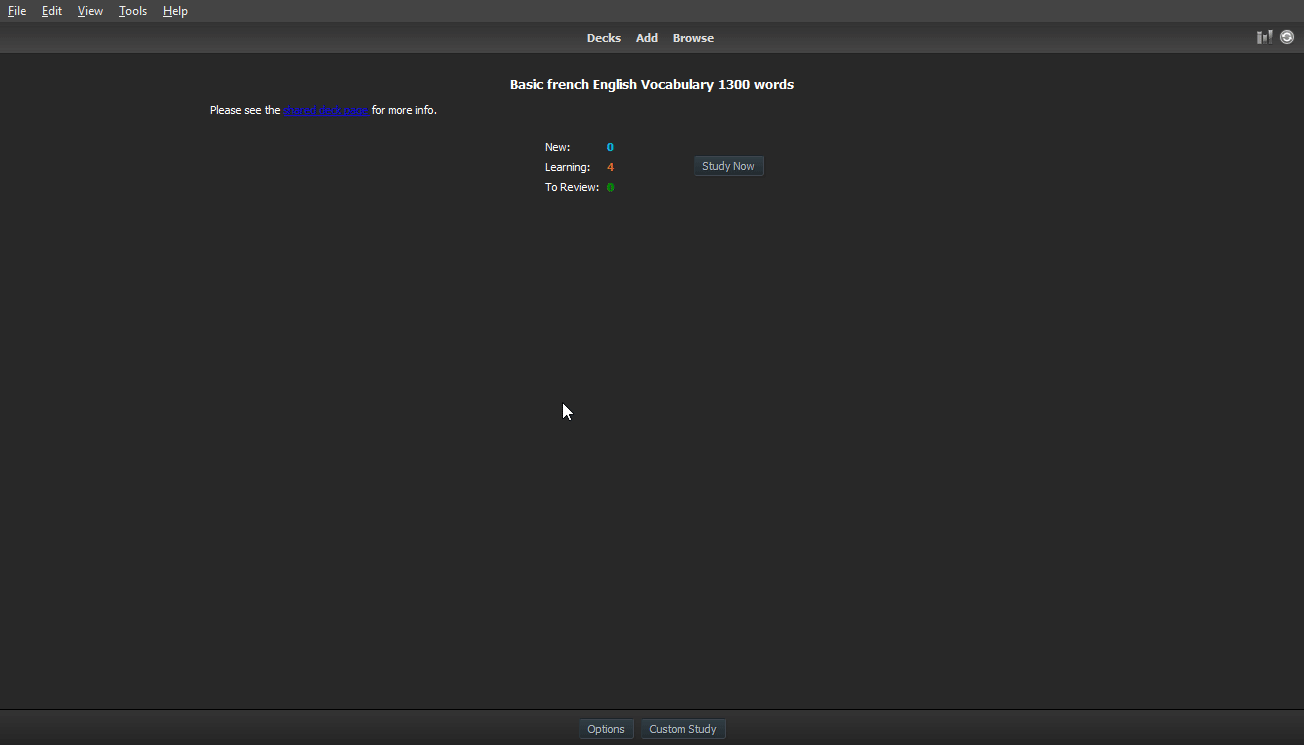Go to the Decks list

click(x=603, y=38)
